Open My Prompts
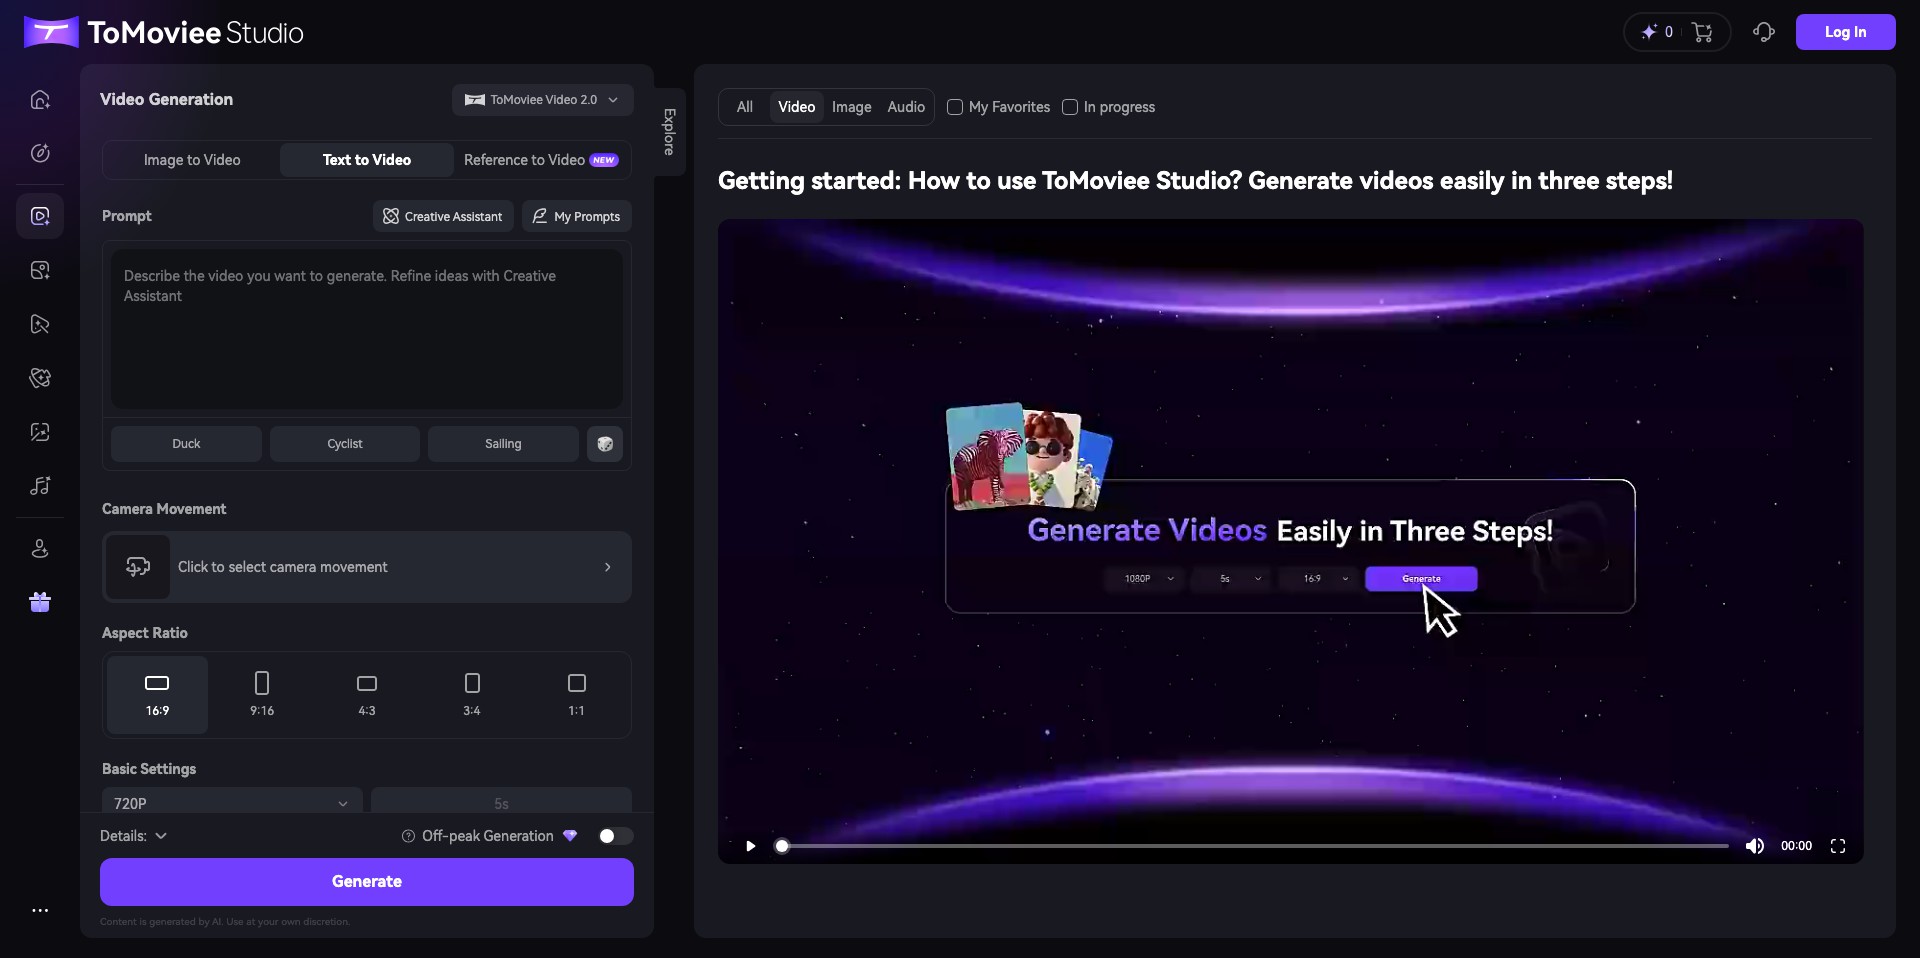1920x958 pixels. click(577, 216)
